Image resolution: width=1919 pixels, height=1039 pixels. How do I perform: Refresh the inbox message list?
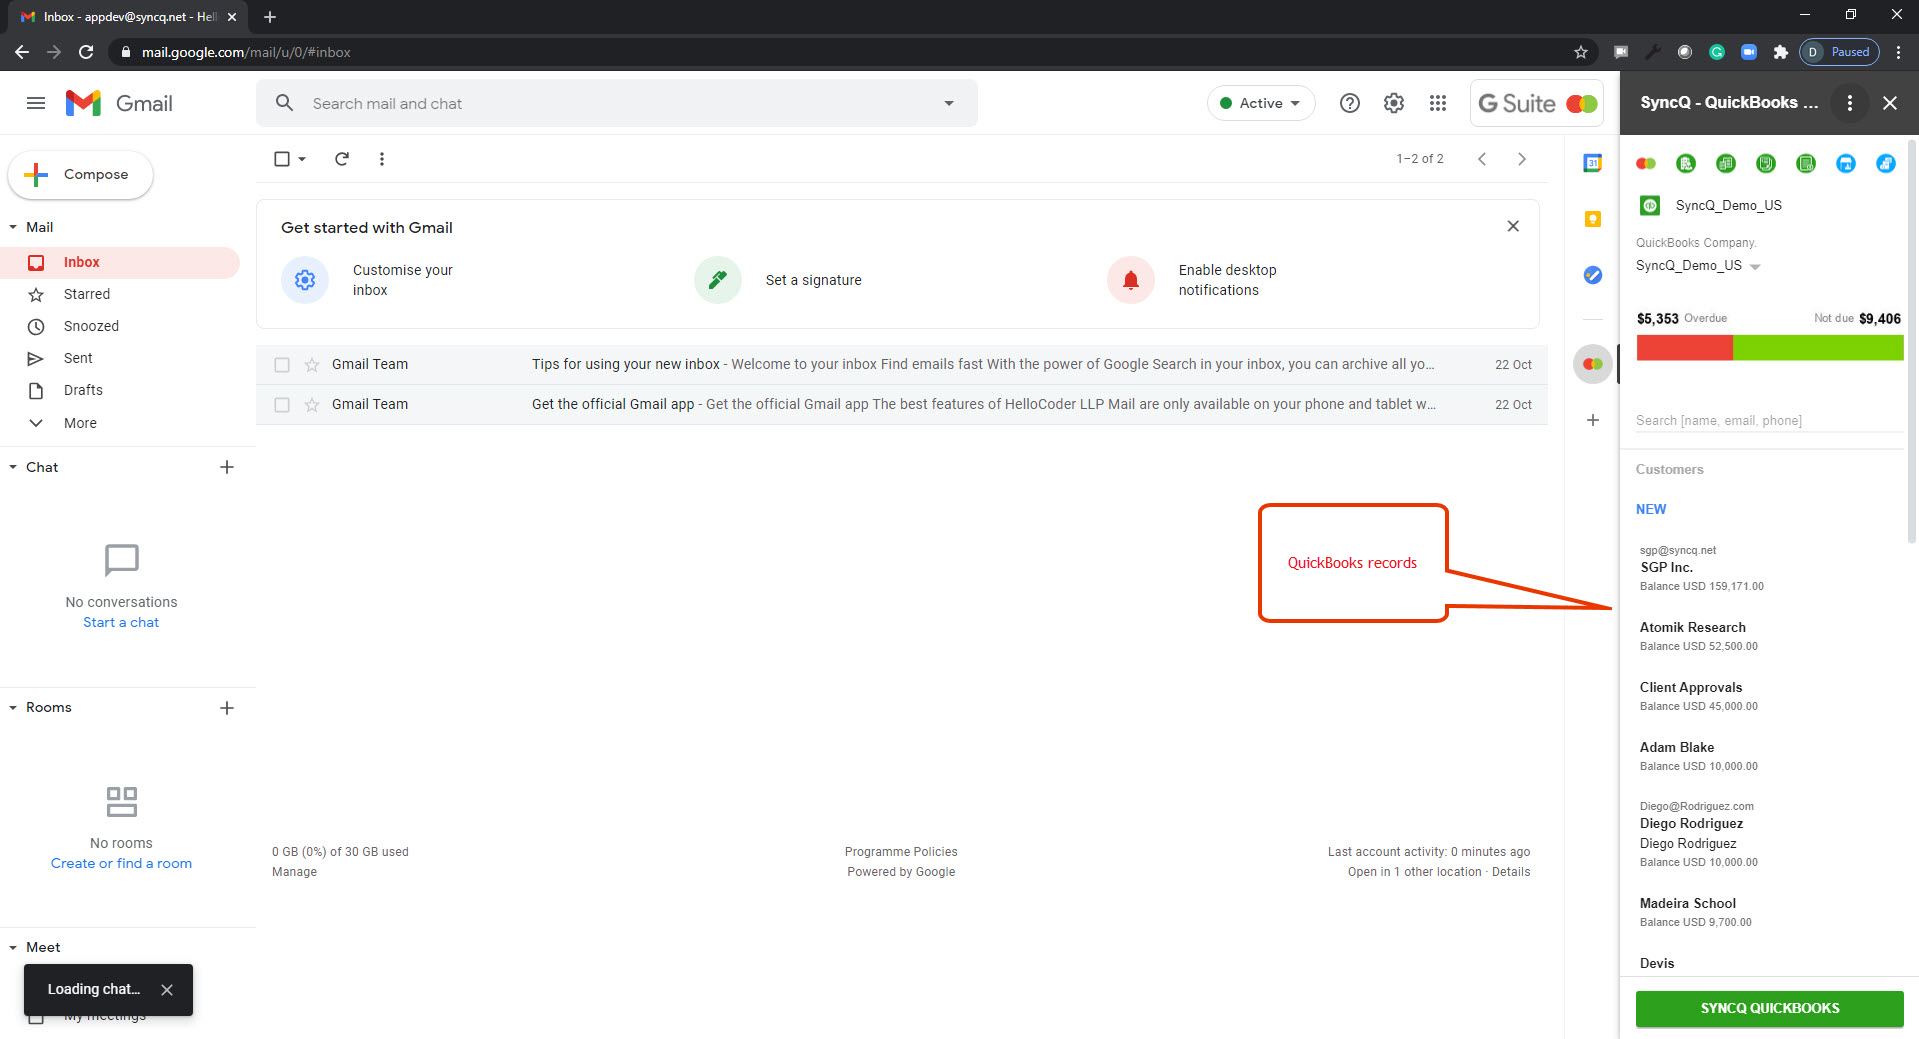(x=342, y=159)
